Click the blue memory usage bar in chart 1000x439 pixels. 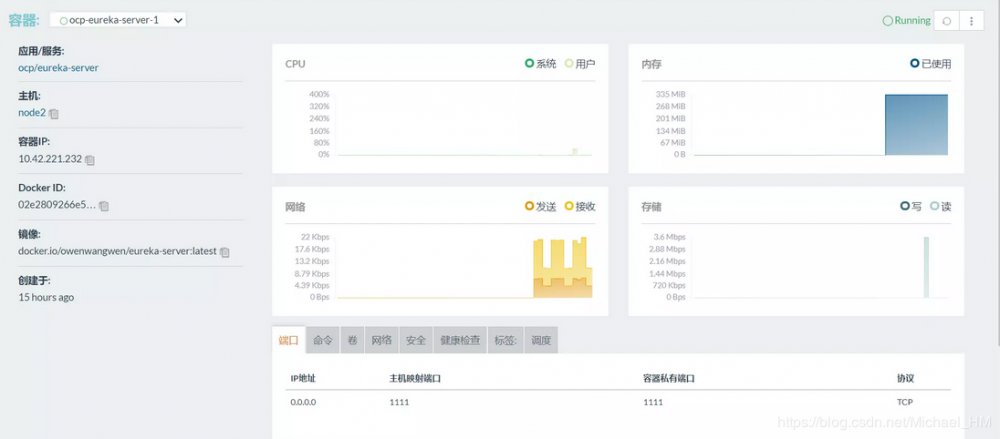[916, 125]
